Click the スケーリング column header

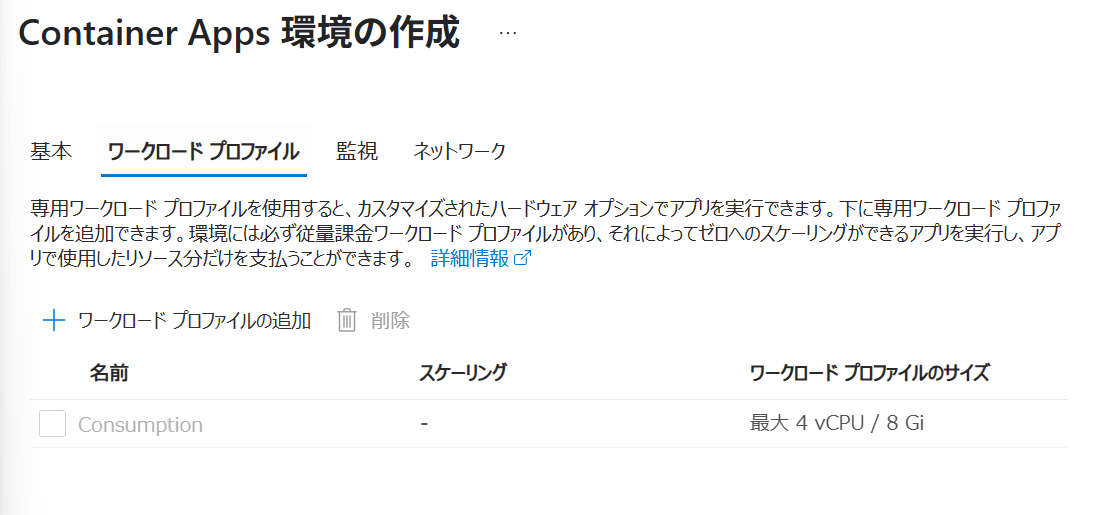point(463,373)
